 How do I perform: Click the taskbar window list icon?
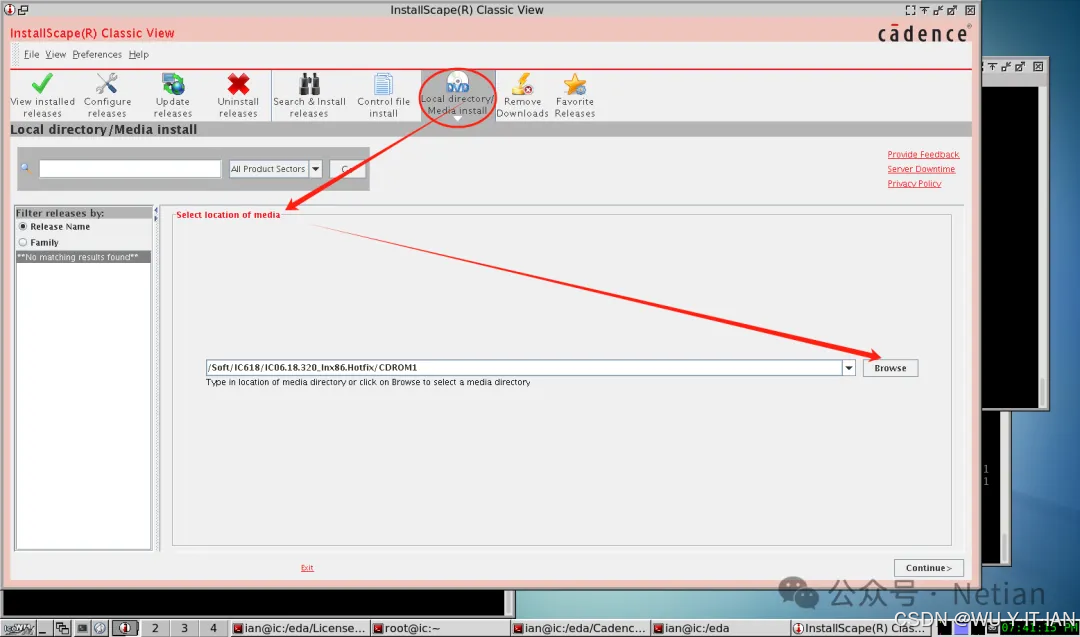pyautogui.click(x=62, y=628)
